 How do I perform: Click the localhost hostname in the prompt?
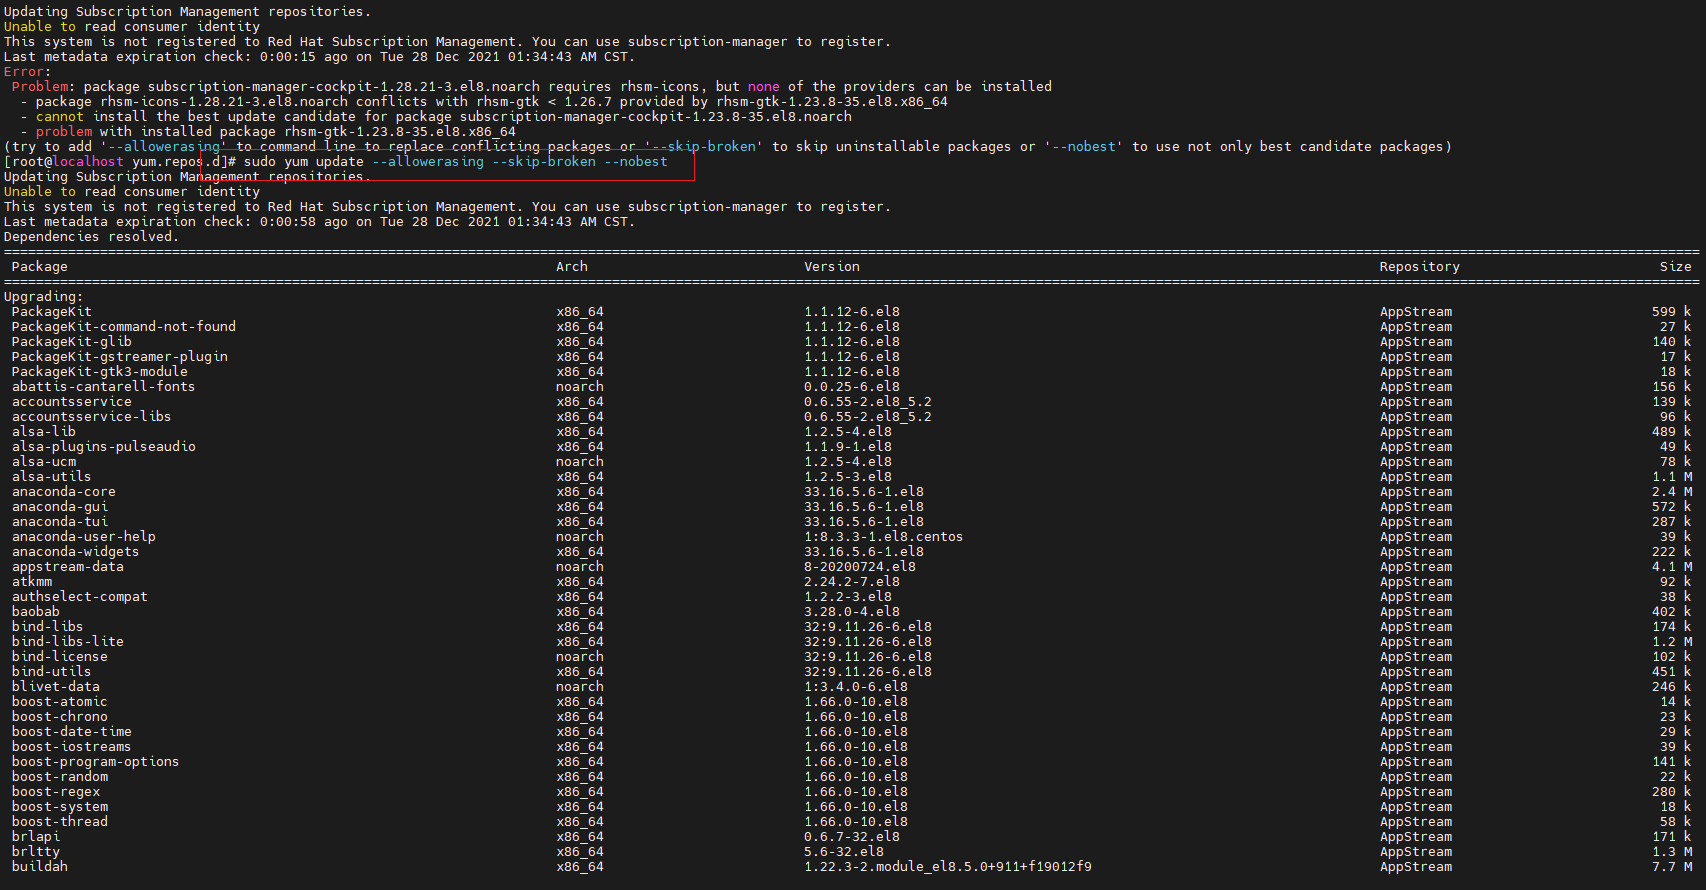tap(88, 162)
